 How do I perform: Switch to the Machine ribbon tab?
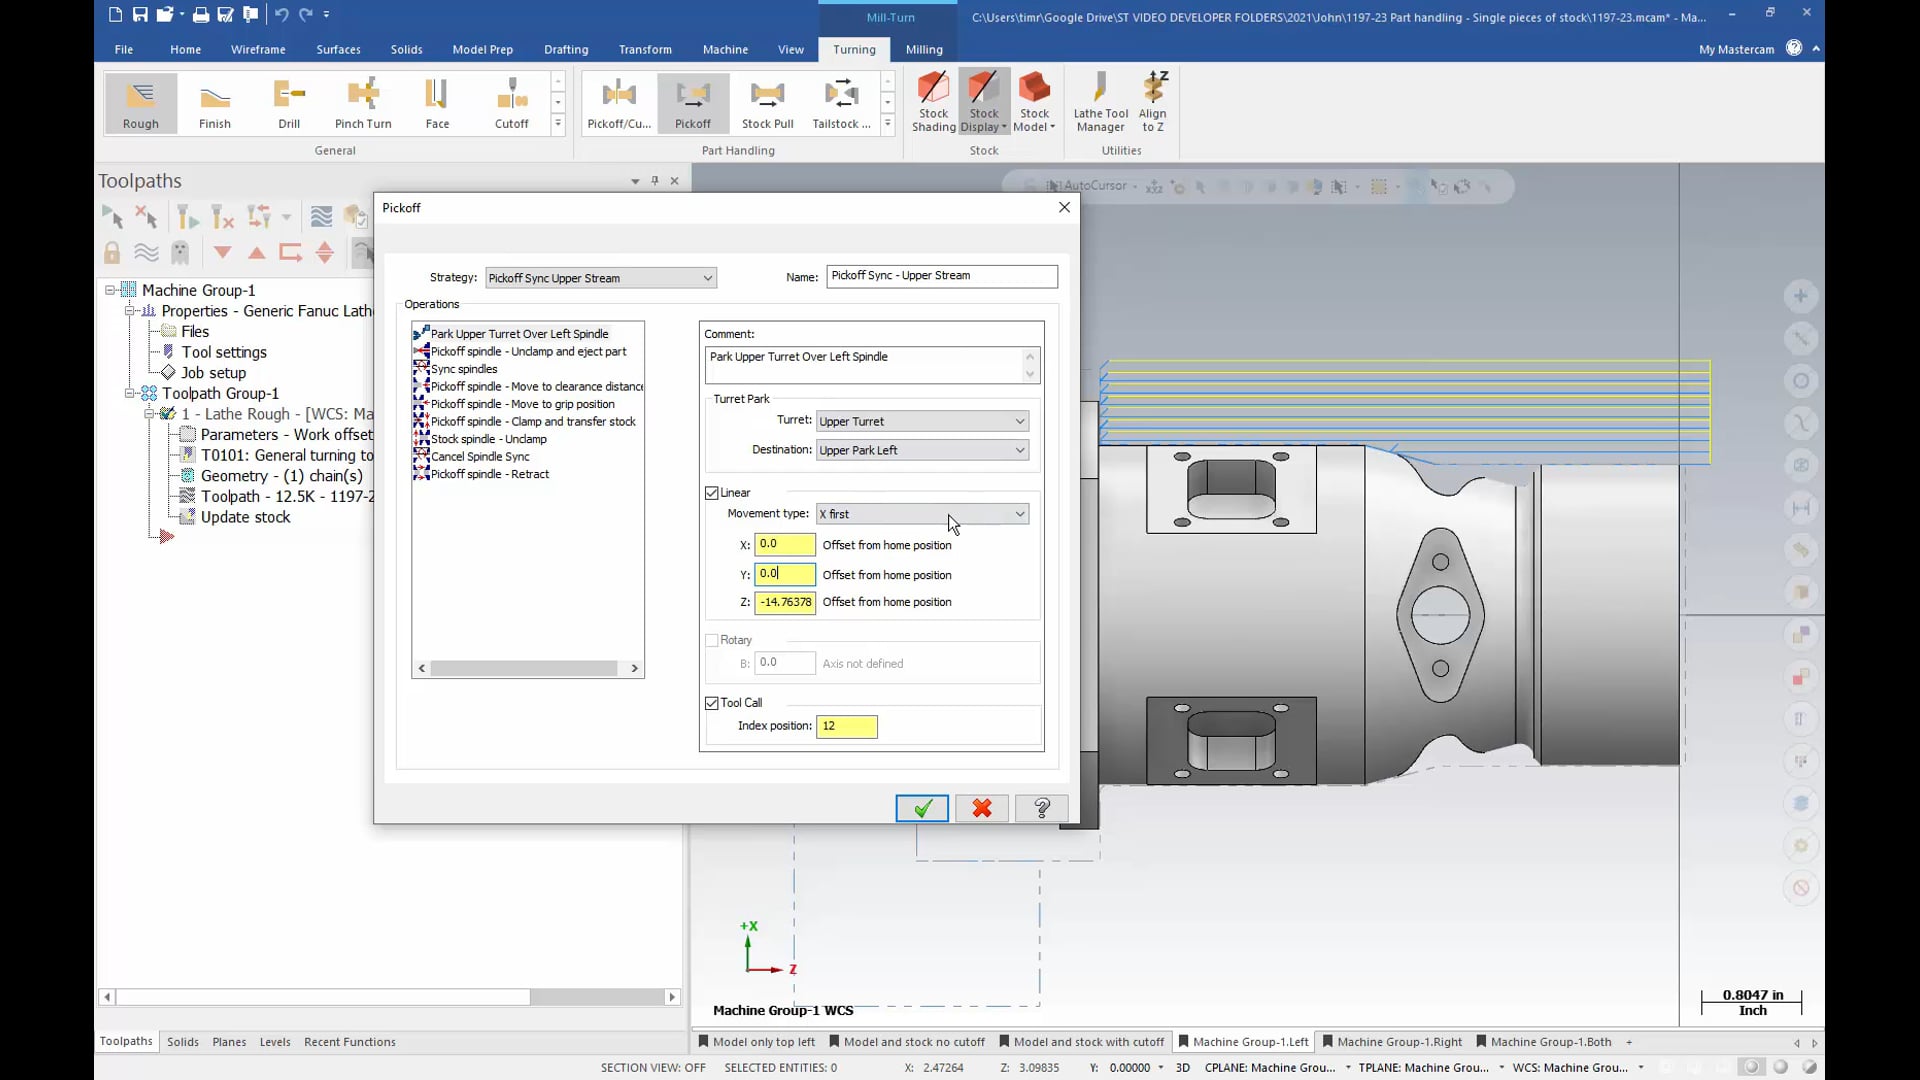[x=725, y=49]
